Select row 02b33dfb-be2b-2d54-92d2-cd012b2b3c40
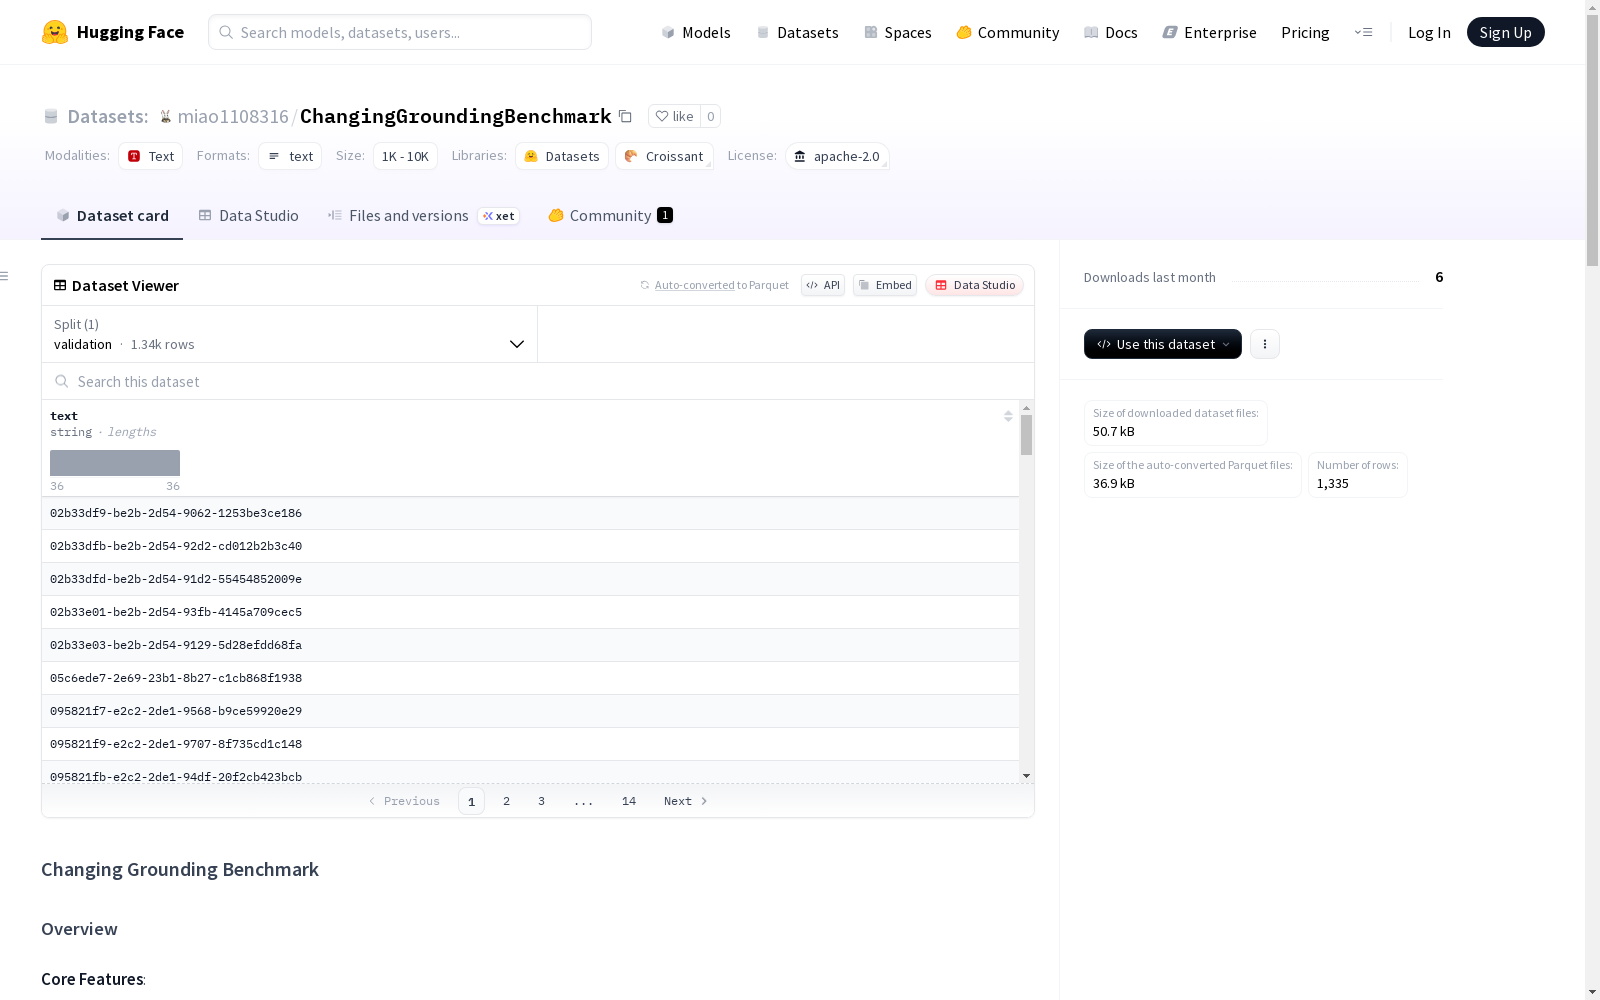 530,546
